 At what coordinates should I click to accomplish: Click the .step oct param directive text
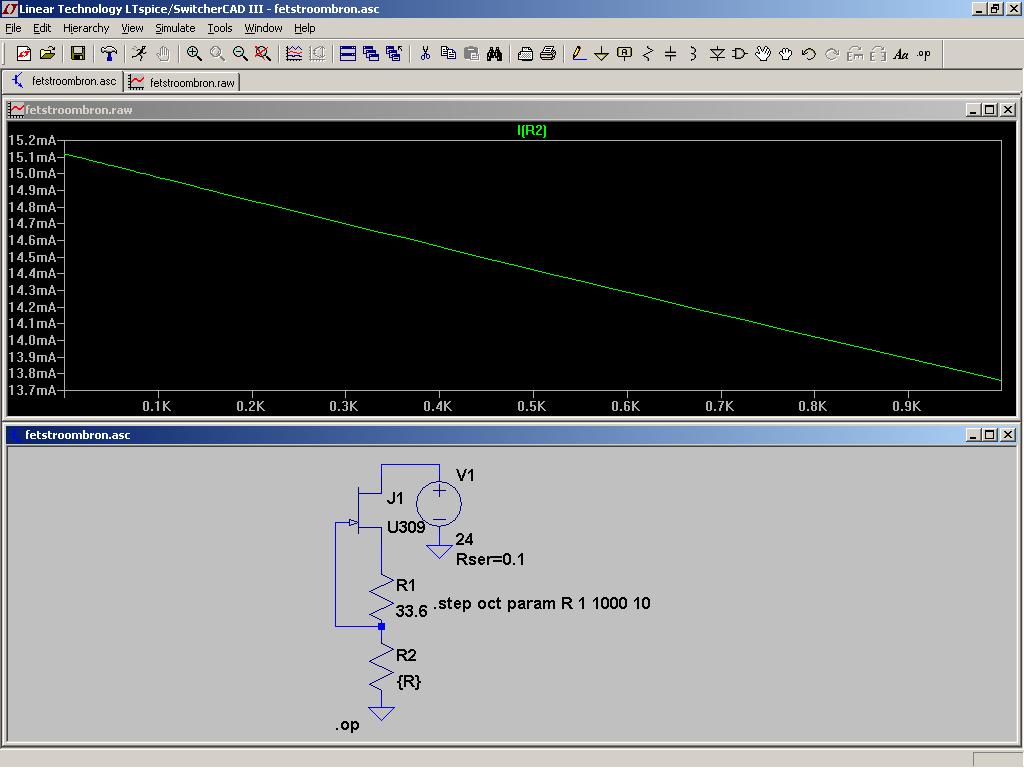point(541,603)
